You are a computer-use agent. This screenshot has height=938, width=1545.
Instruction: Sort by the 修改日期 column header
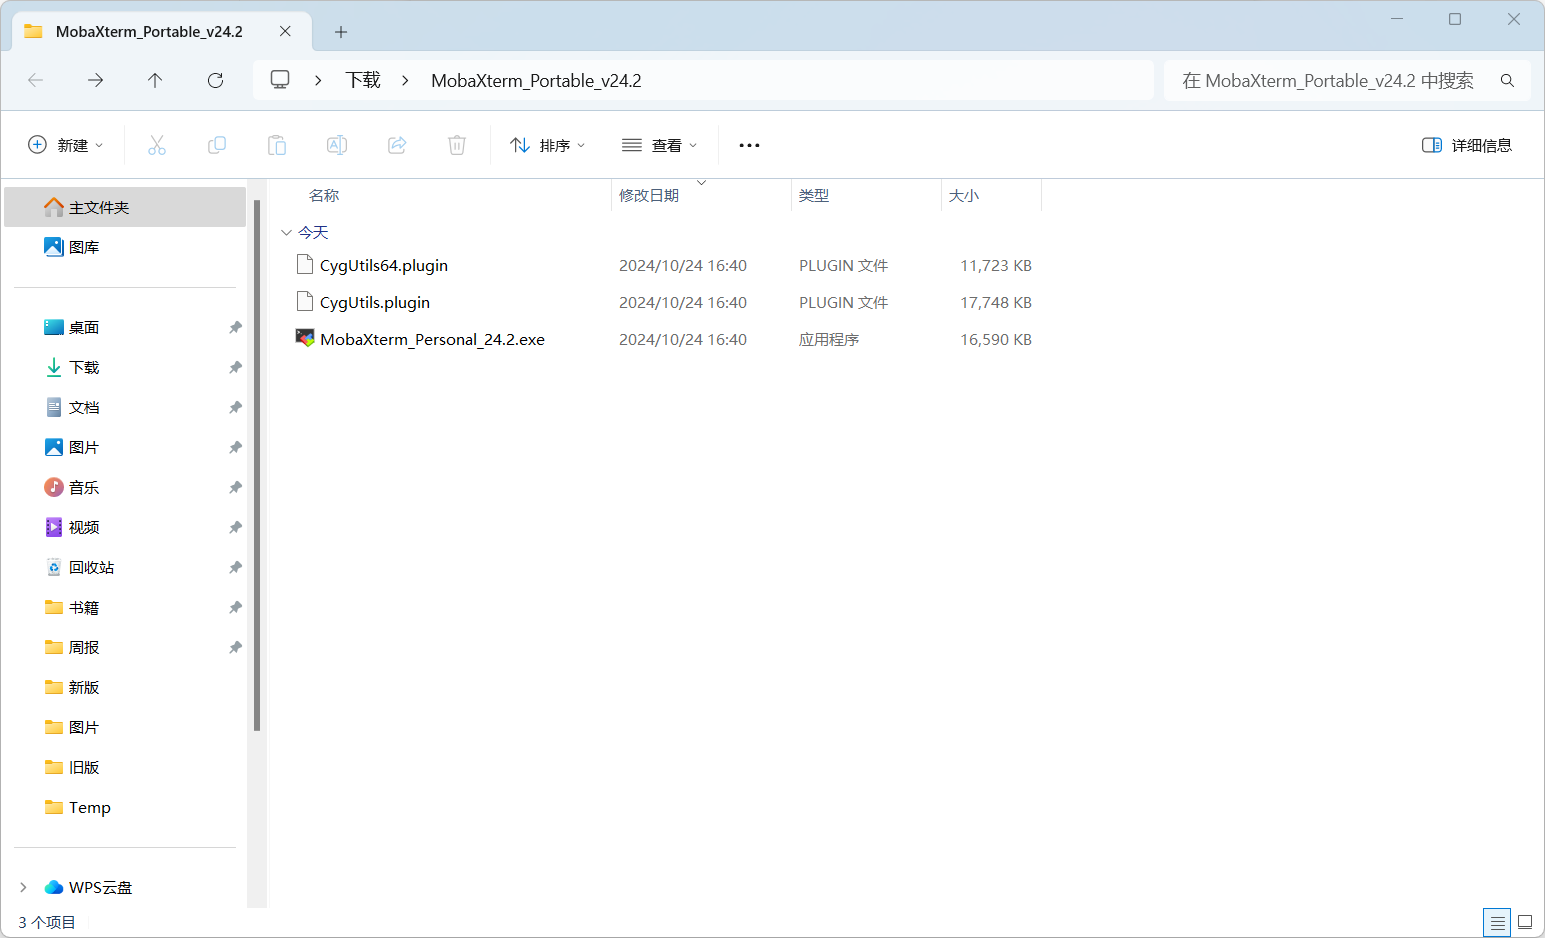tap(649, 195)
